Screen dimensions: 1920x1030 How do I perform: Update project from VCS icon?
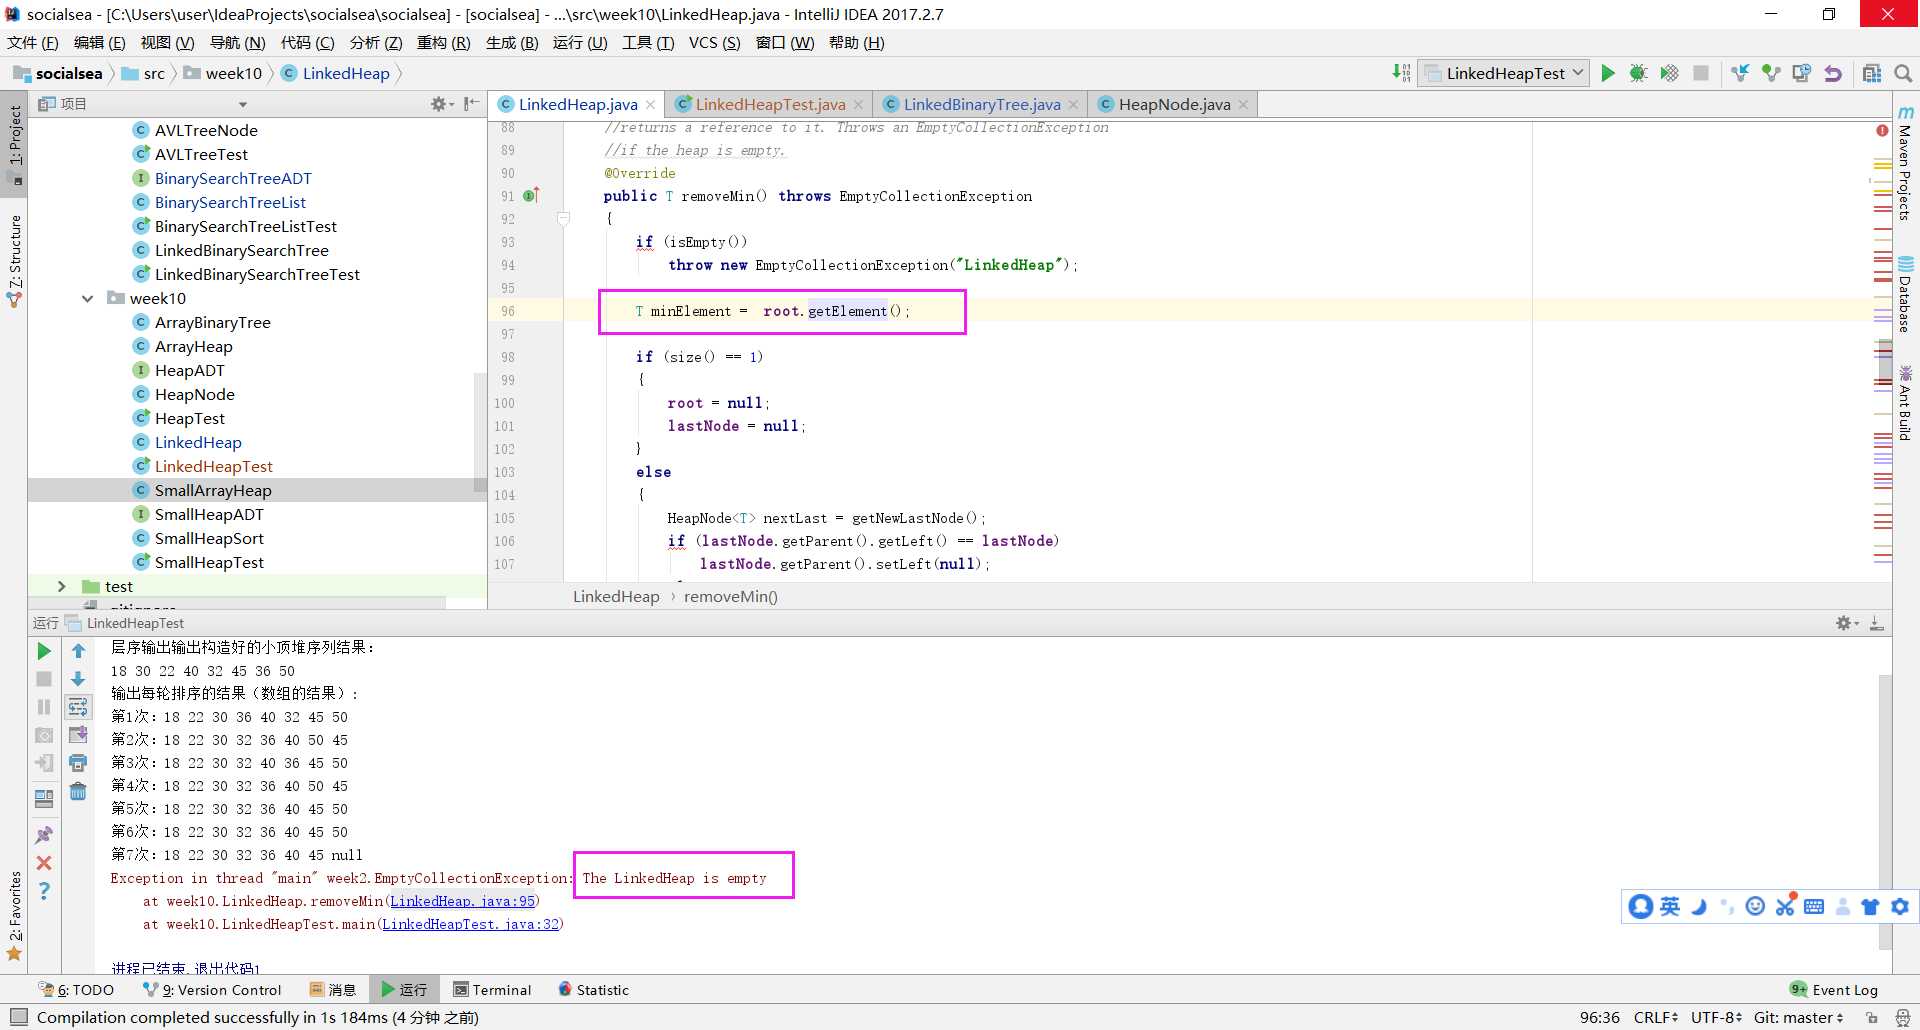tap(1740, 73)
